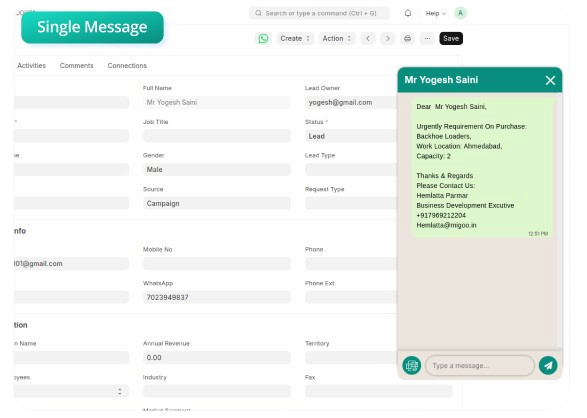Select the Full Name field
587x418 pixels.
pyautogui.click(x=216, y=102)
